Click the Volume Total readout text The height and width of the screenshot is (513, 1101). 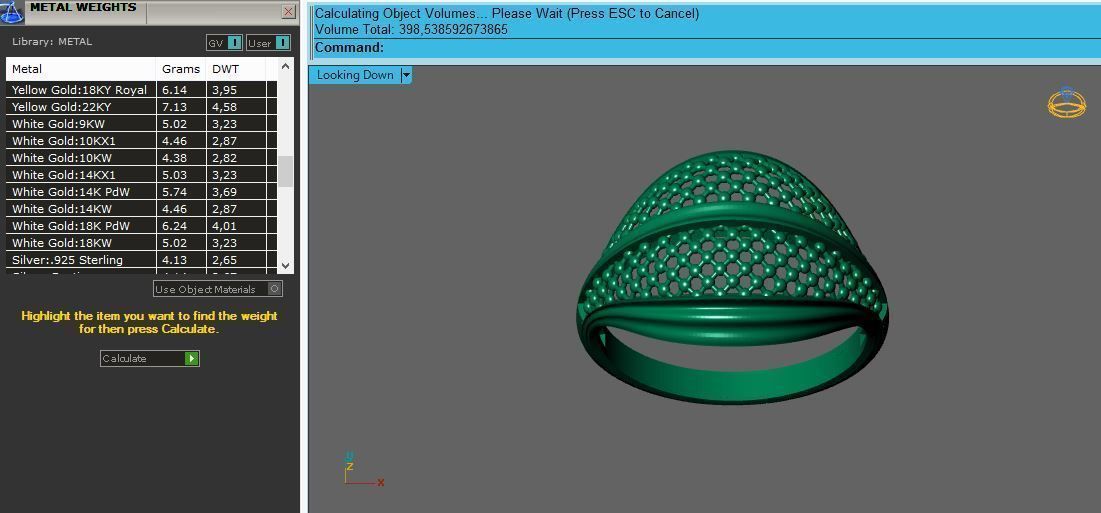pyautogui.click(x=411, y=29)
